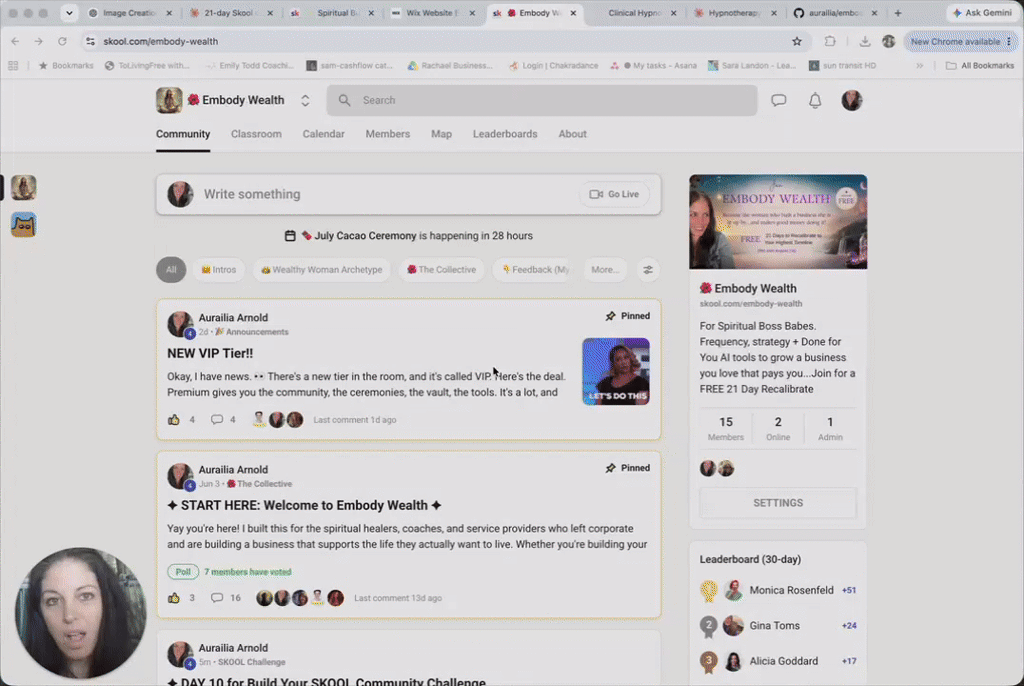The width and height of the screenshot is (1024, 686).
Task: Reload the page in Chrome
Action: [62, 41]
